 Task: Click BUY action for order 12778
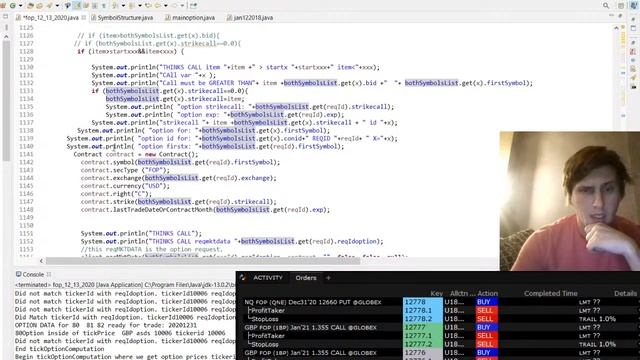486,302
